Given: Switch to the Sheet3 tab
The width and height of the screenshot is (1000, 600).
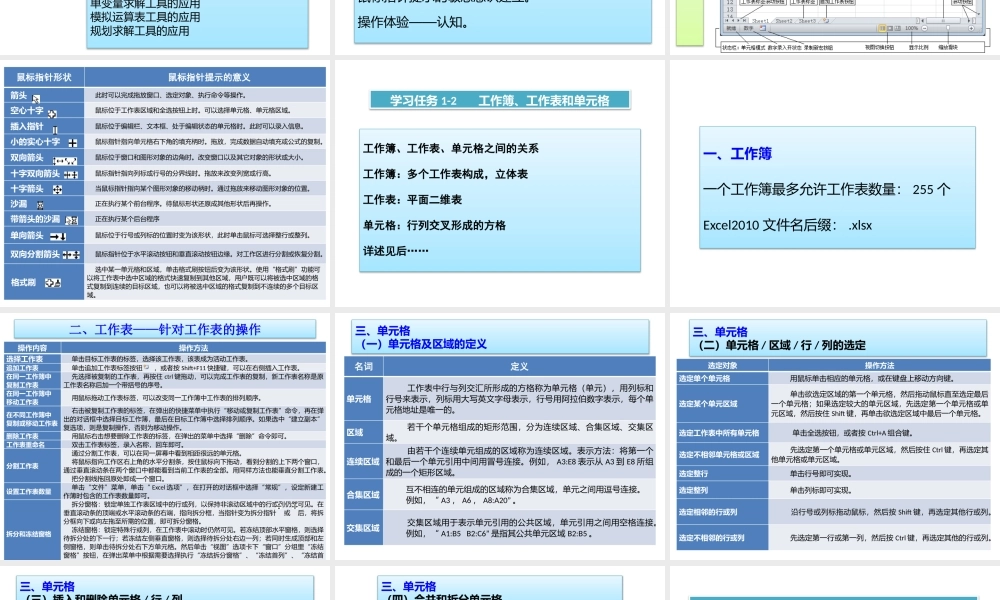Looking at the screenshot, I should tap(807, 21).
